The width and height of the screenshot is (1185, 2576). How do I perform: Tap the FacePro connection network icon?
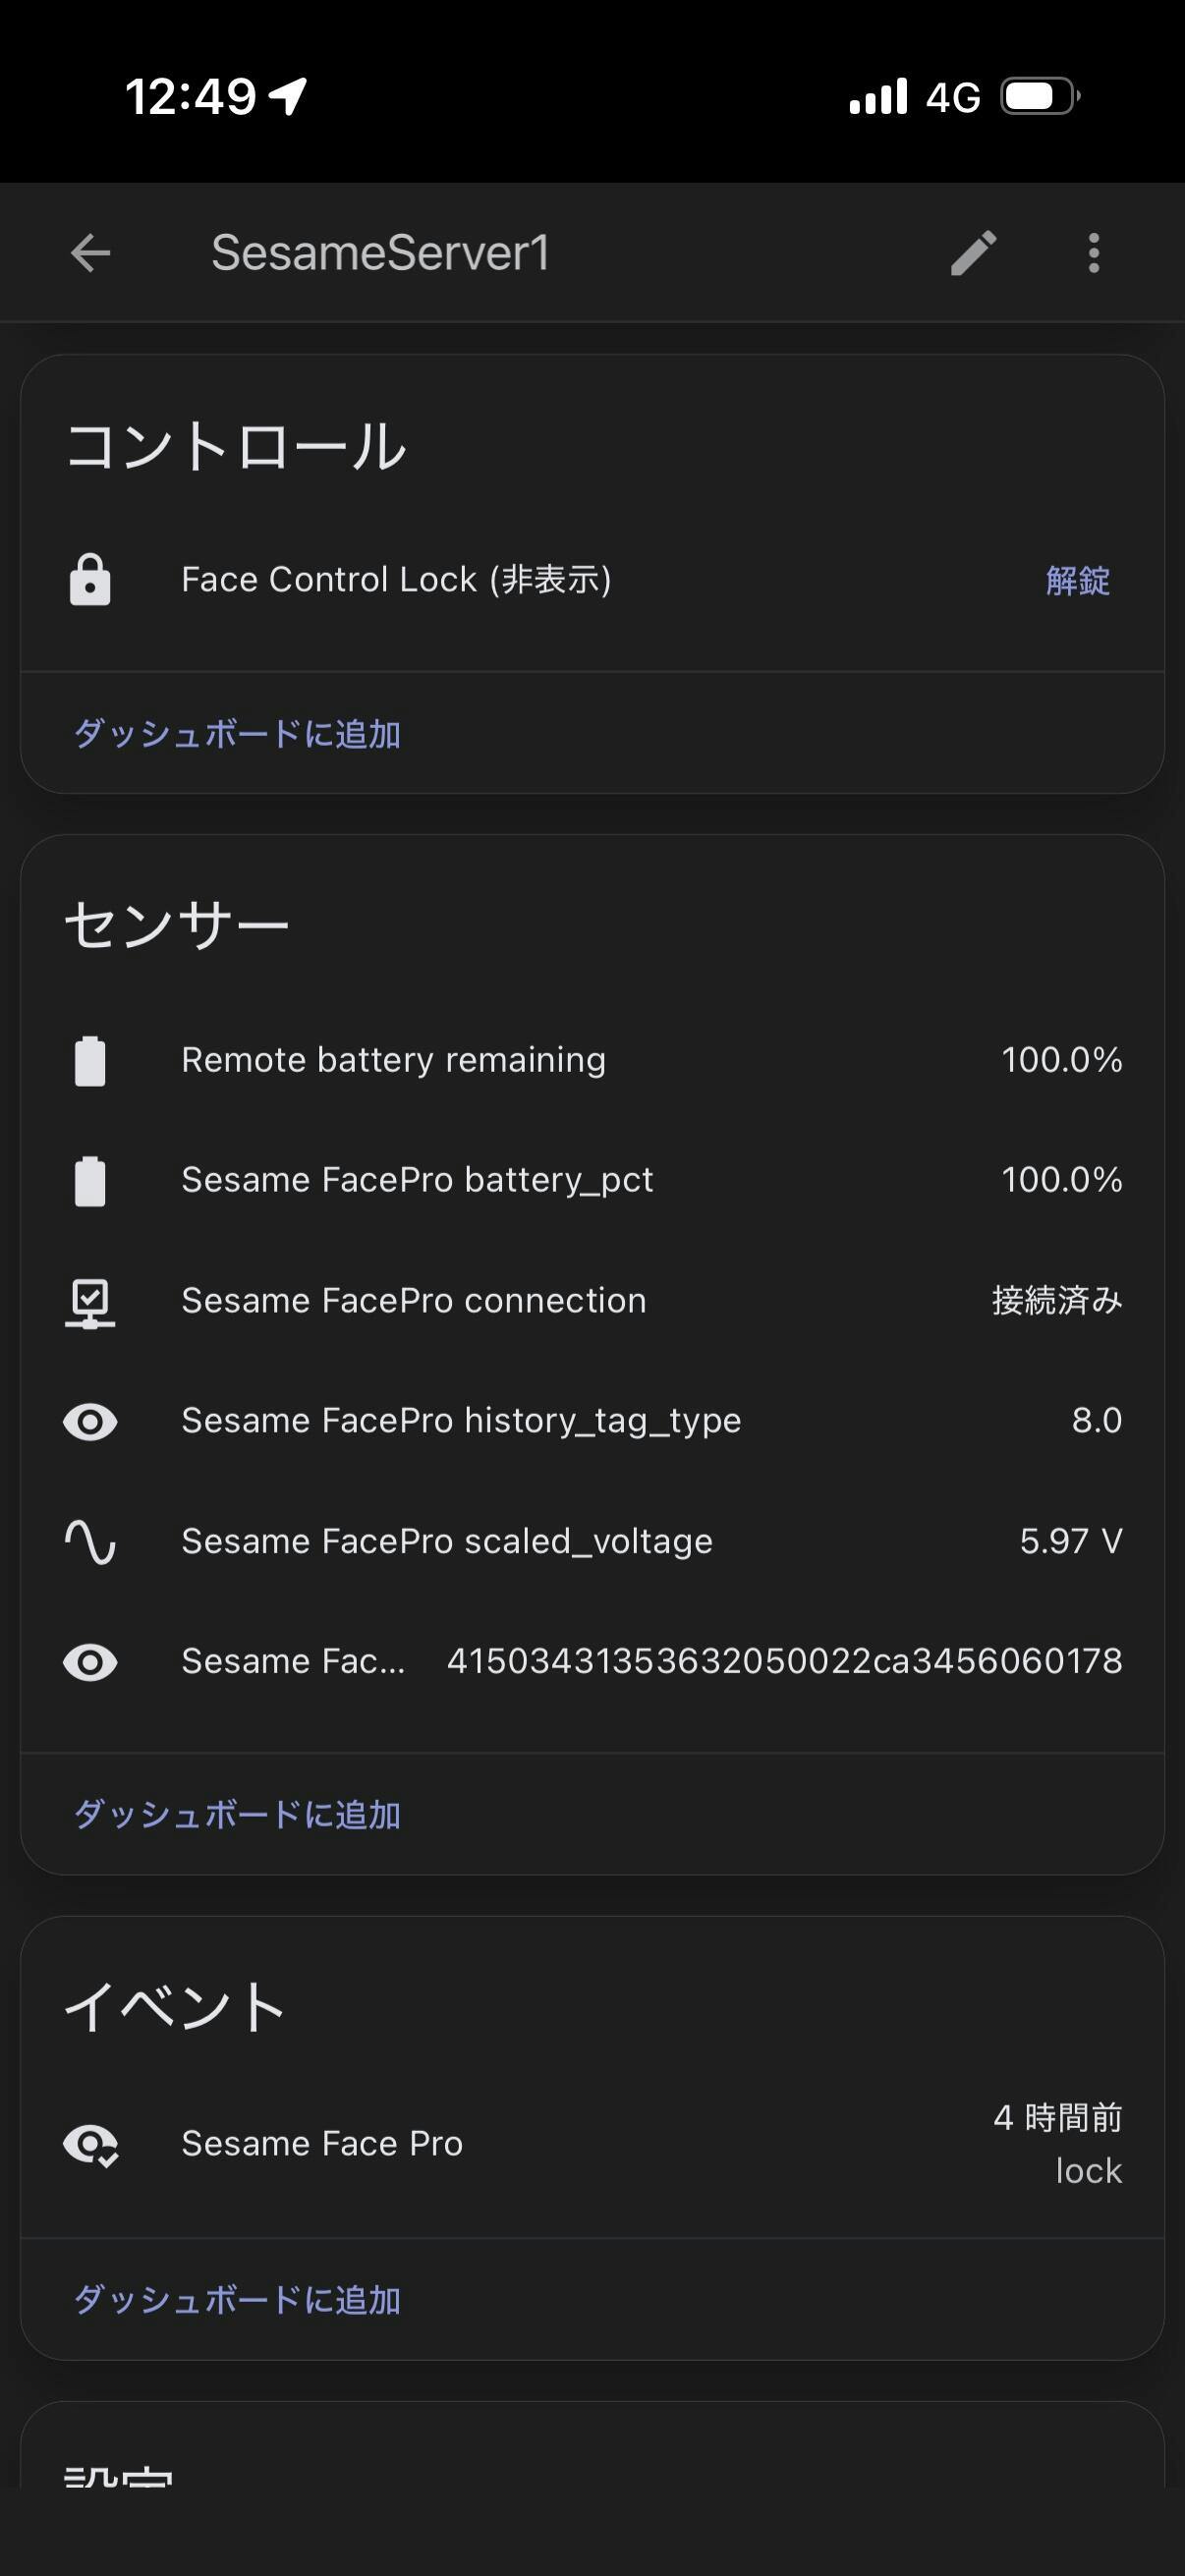click(90, 1302)
